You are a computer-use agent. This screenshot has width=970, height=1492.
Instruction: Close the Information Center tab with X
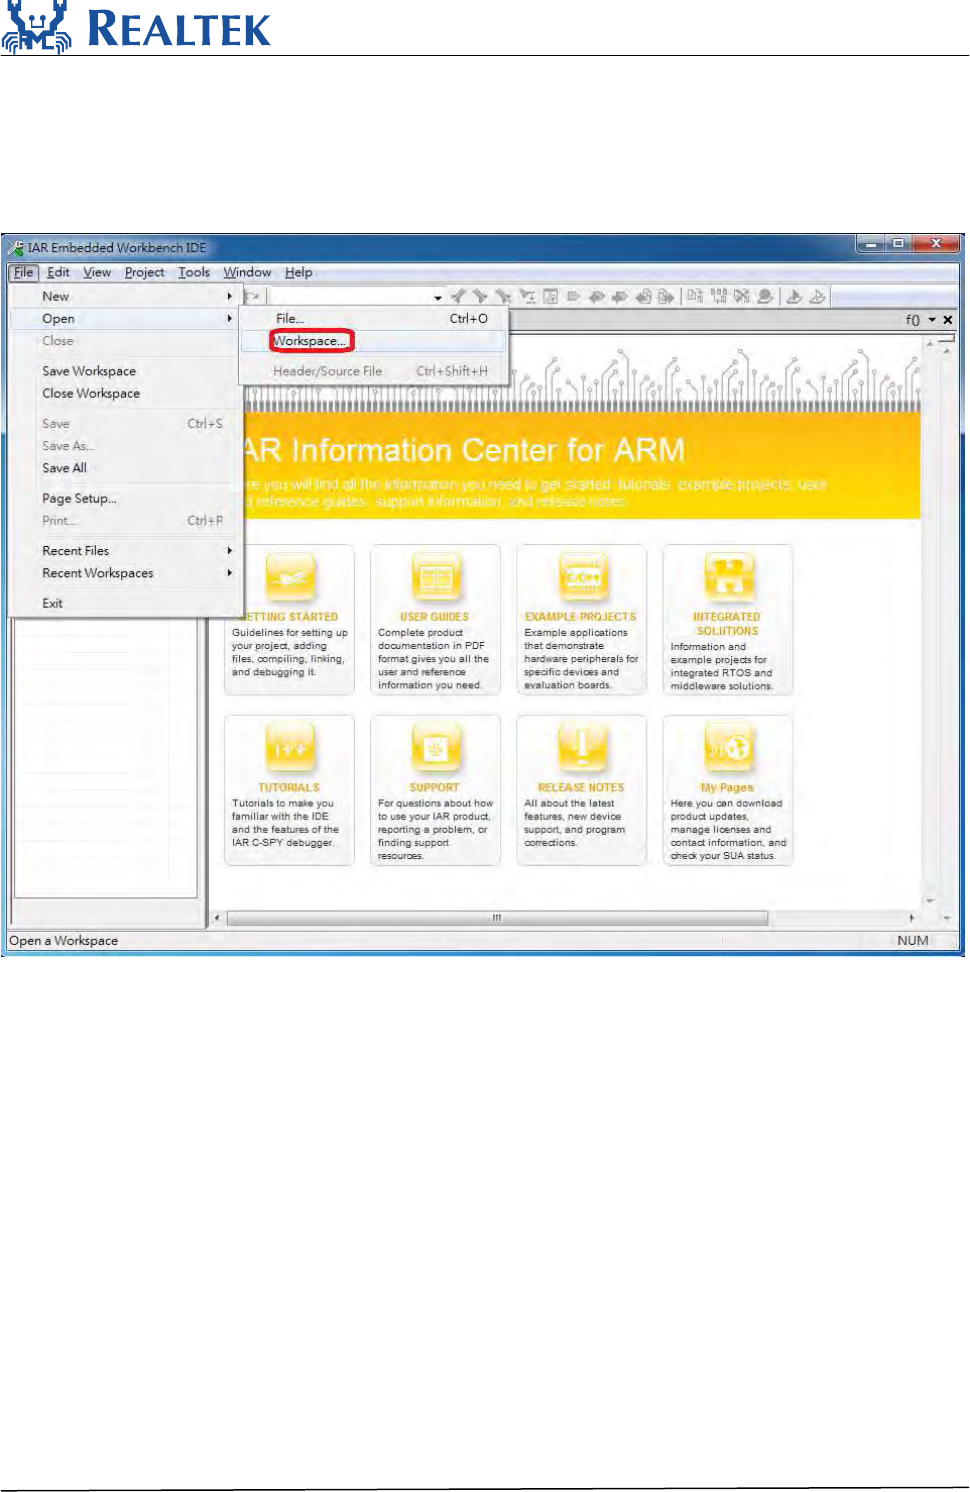point(948,320)
